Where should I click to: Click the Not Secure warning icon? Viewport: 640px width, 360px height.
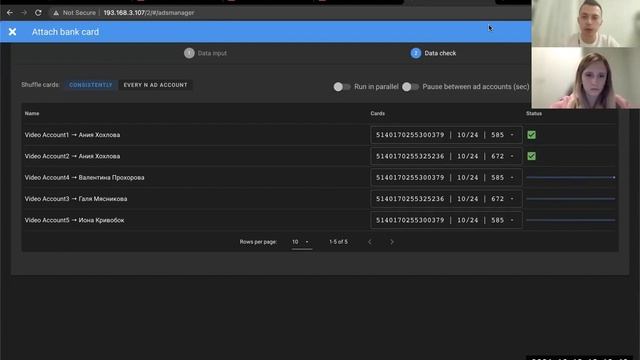click(56, 13)
